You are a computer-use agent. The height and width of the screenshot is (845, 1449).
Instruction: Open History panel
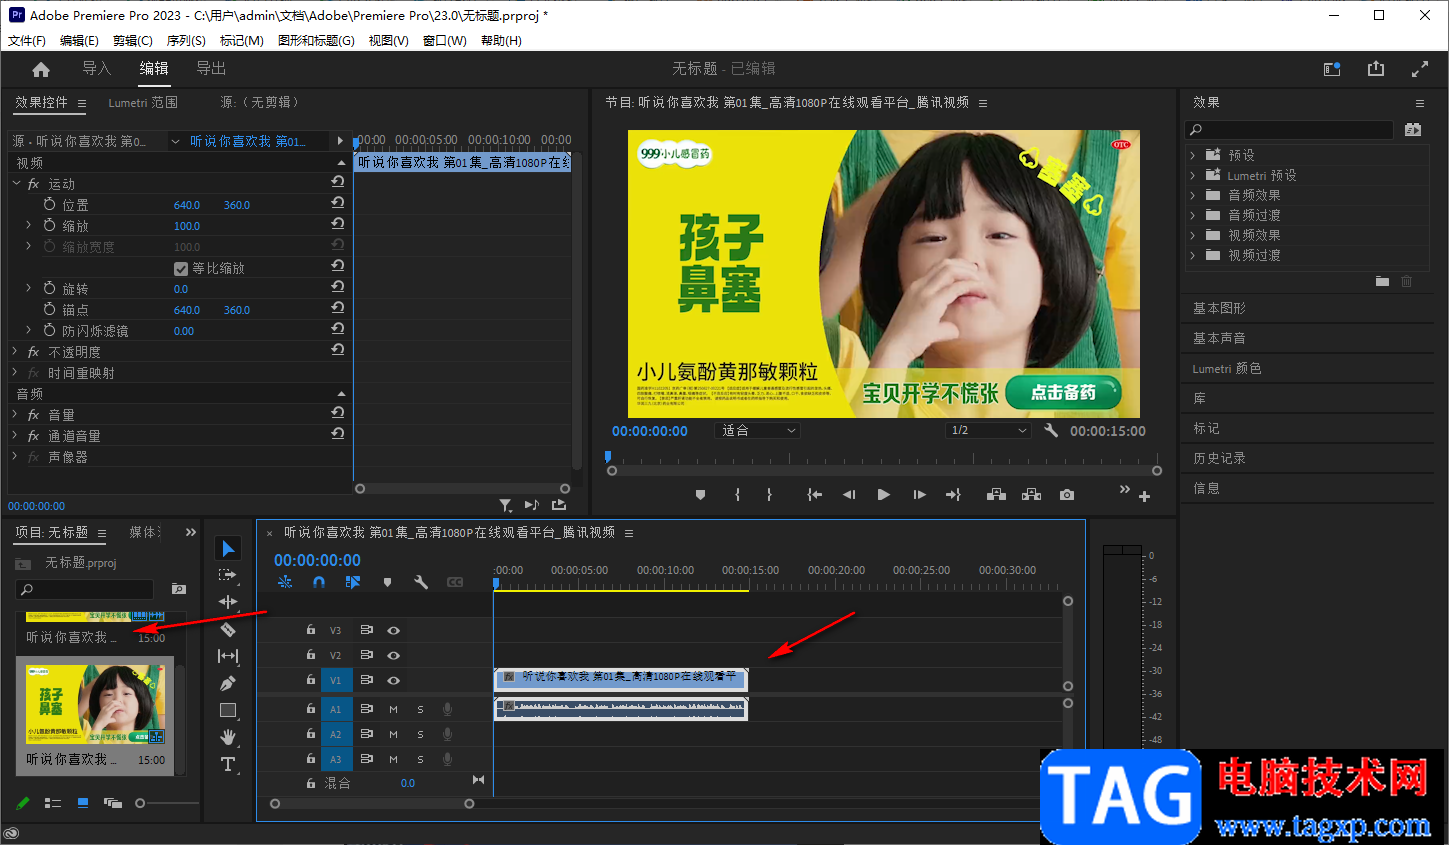click(x=1219, y=458)
